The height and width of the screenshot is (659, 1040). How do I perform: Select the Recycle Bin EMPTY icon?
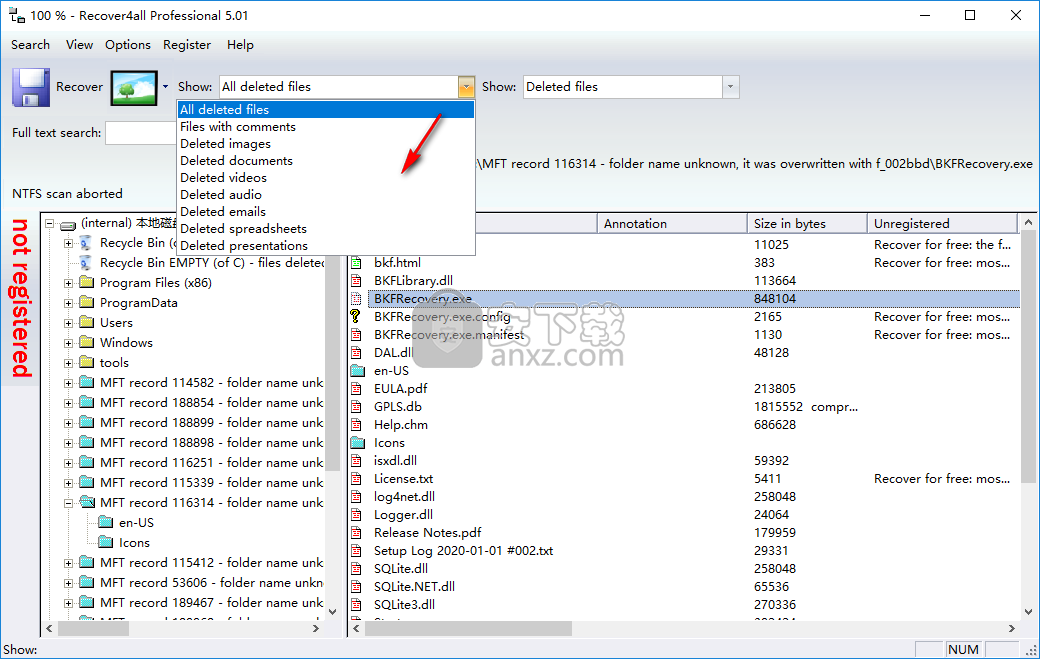pos(86,263)
